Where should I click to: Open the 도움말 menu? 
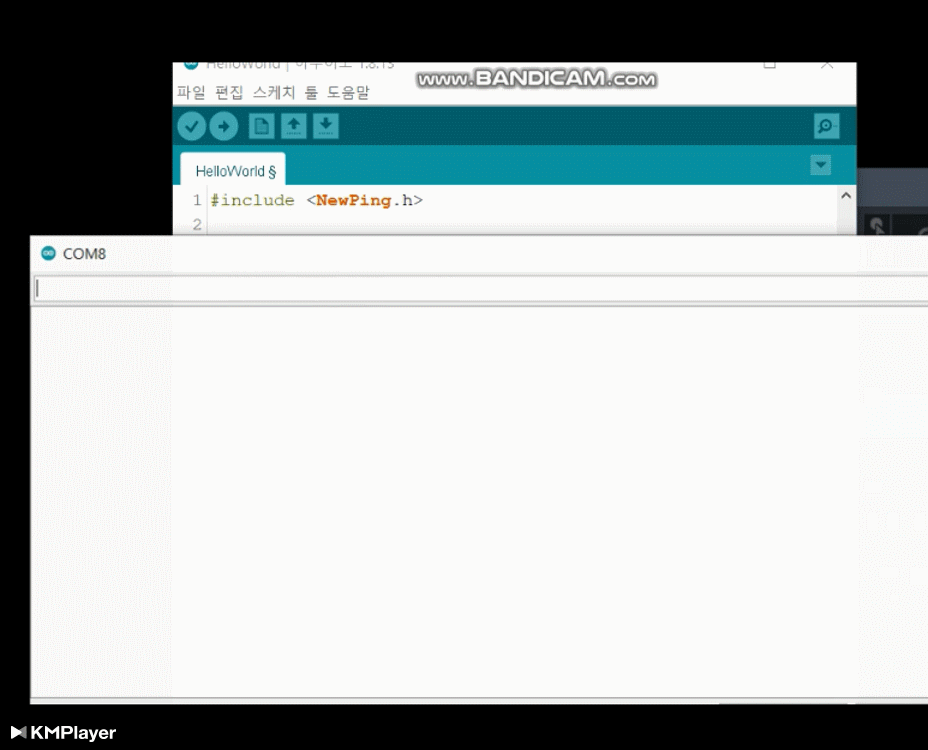click(x=349, y=92)
